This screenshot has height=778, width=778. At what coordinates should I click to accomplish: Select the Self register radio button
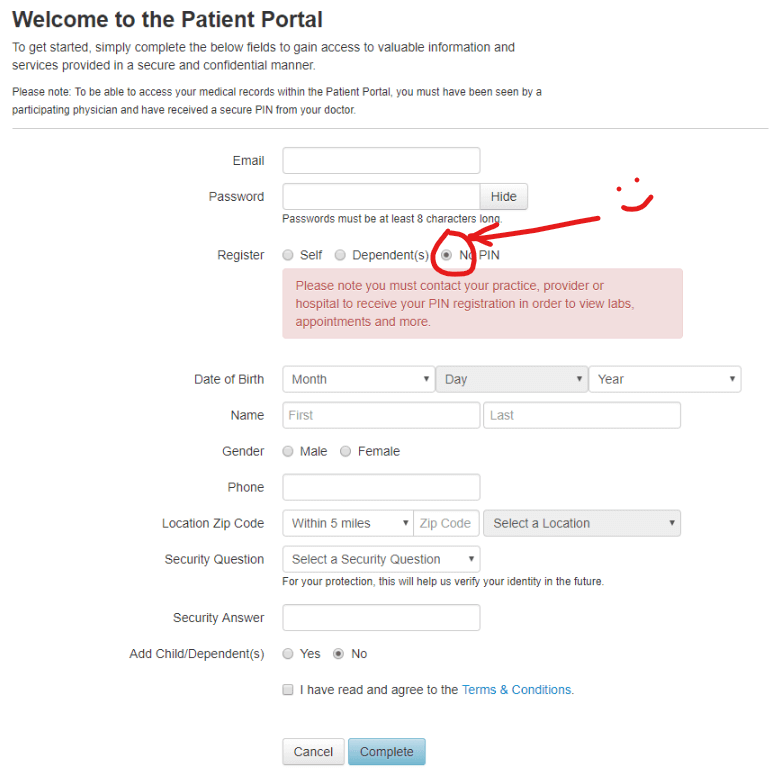point(288,255)
